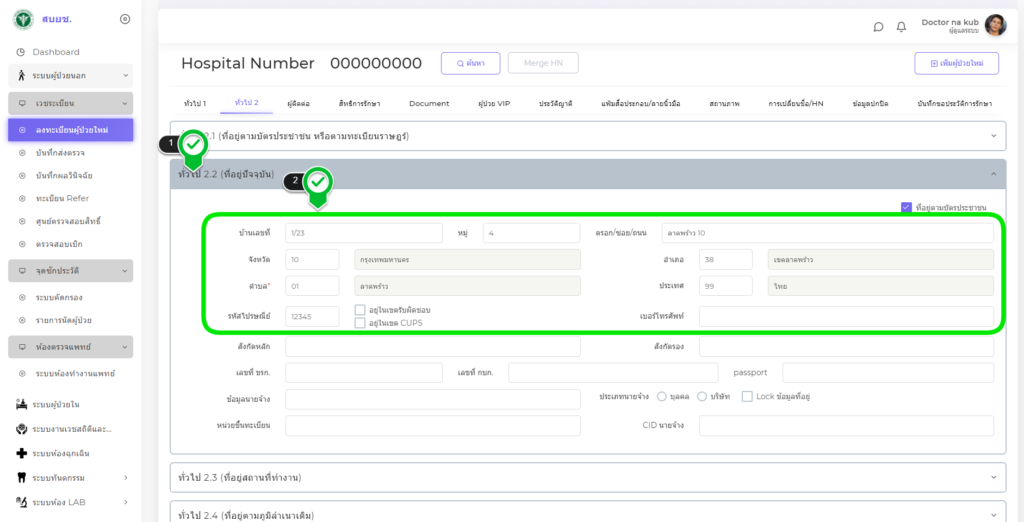Open the notifications bell
Image resolution: width=1024 pixels, height=522 pixels.
(x=901, y=27)
